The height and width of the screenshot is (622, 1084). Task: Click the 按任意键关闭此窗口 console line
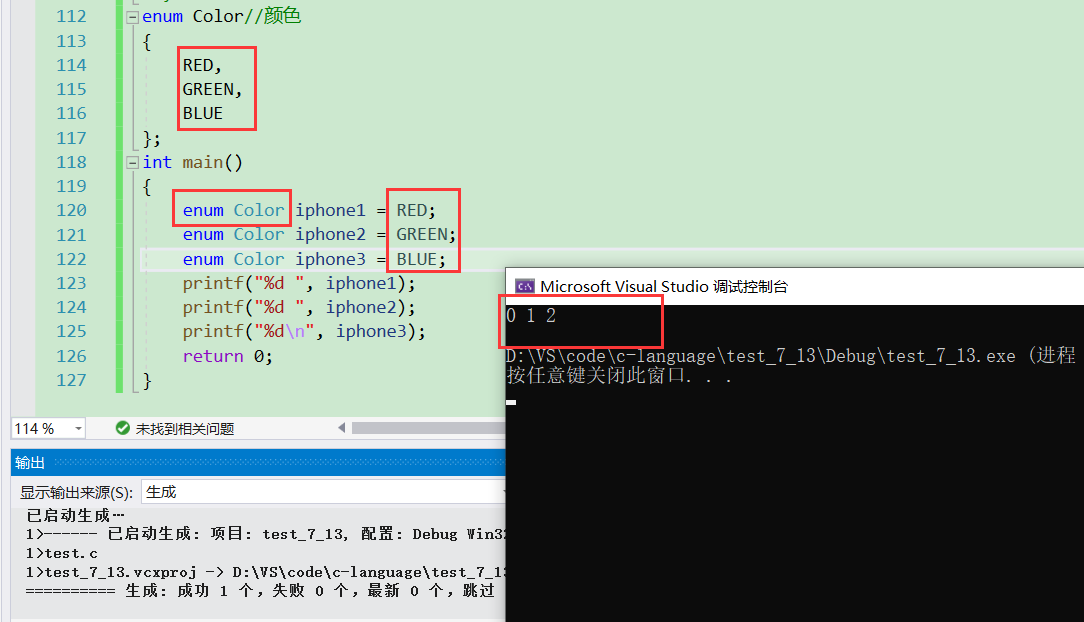tap(619, 375)
